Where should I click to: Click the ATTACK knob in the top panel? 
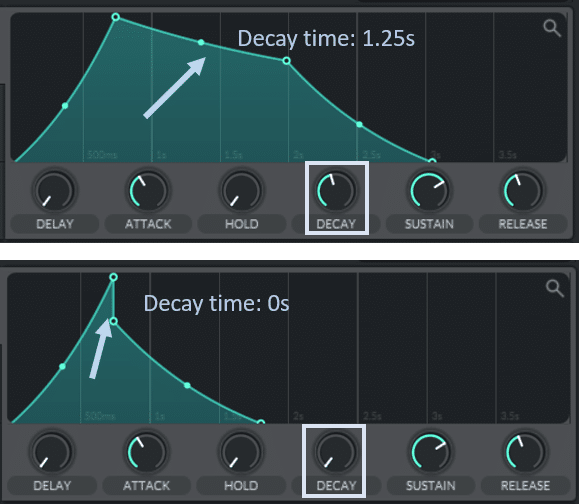pyautogui.click(x=148, y=191)
